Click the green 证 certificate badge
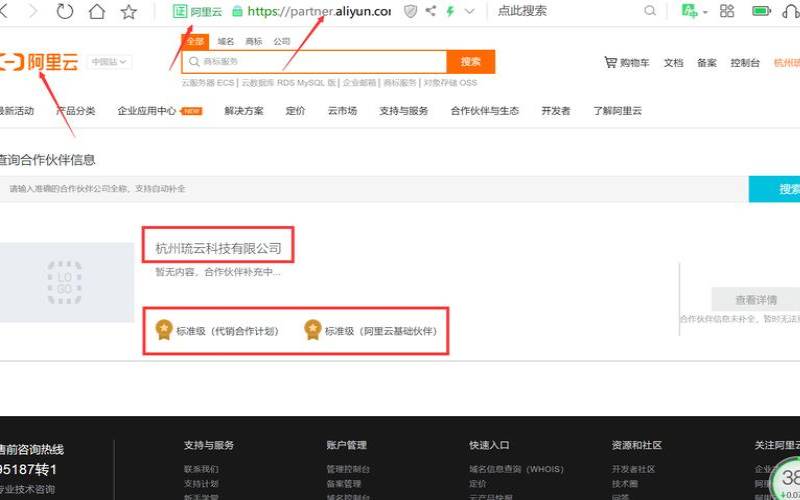The width and height of the screenshot is (800, 500). [180, 11]
